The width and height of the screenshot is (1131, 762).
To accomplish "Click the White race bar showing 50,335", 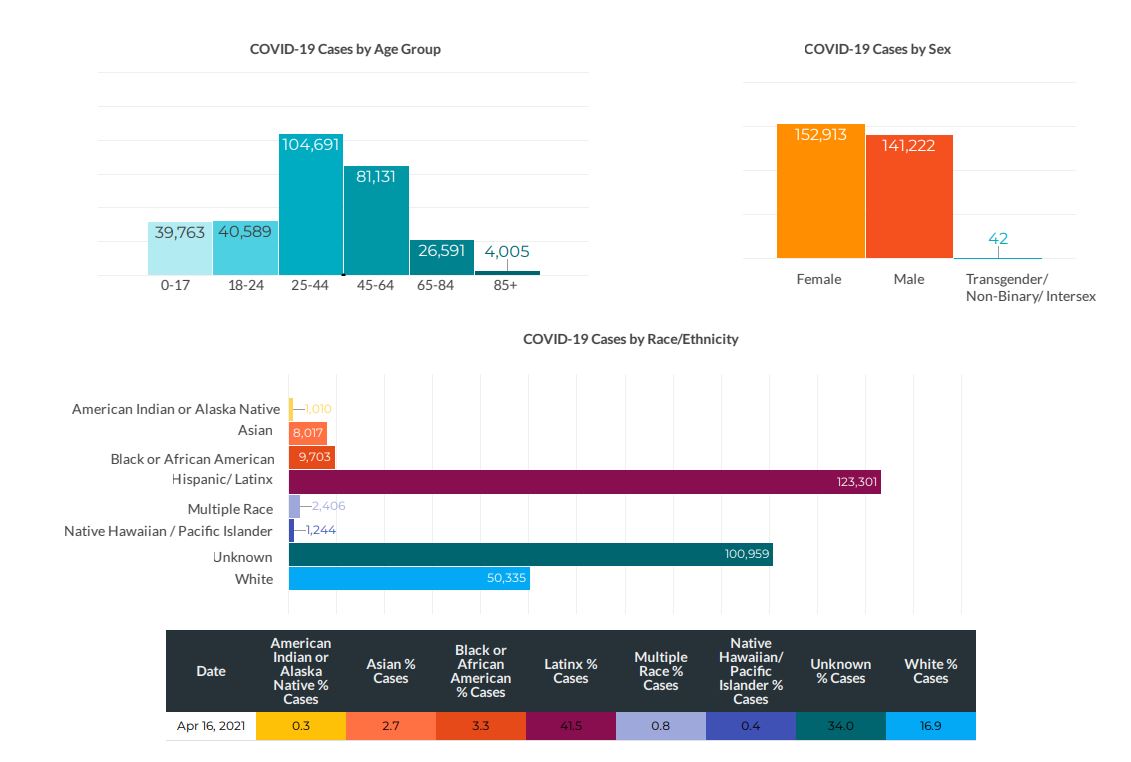I will tap(408, 579).
